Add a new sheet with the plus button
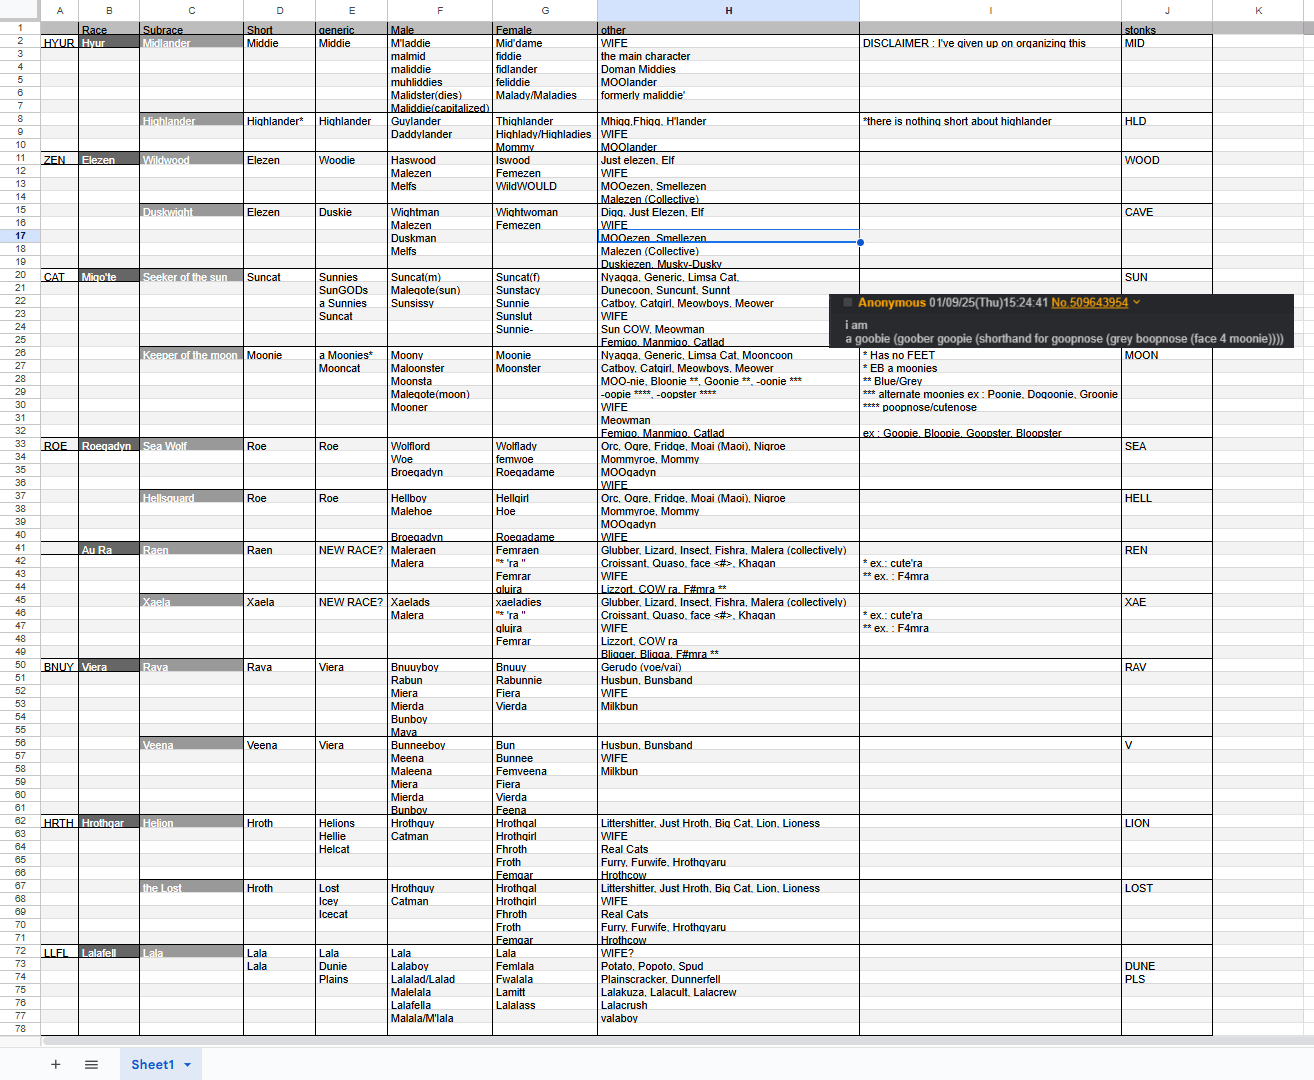 point(56,1064)
